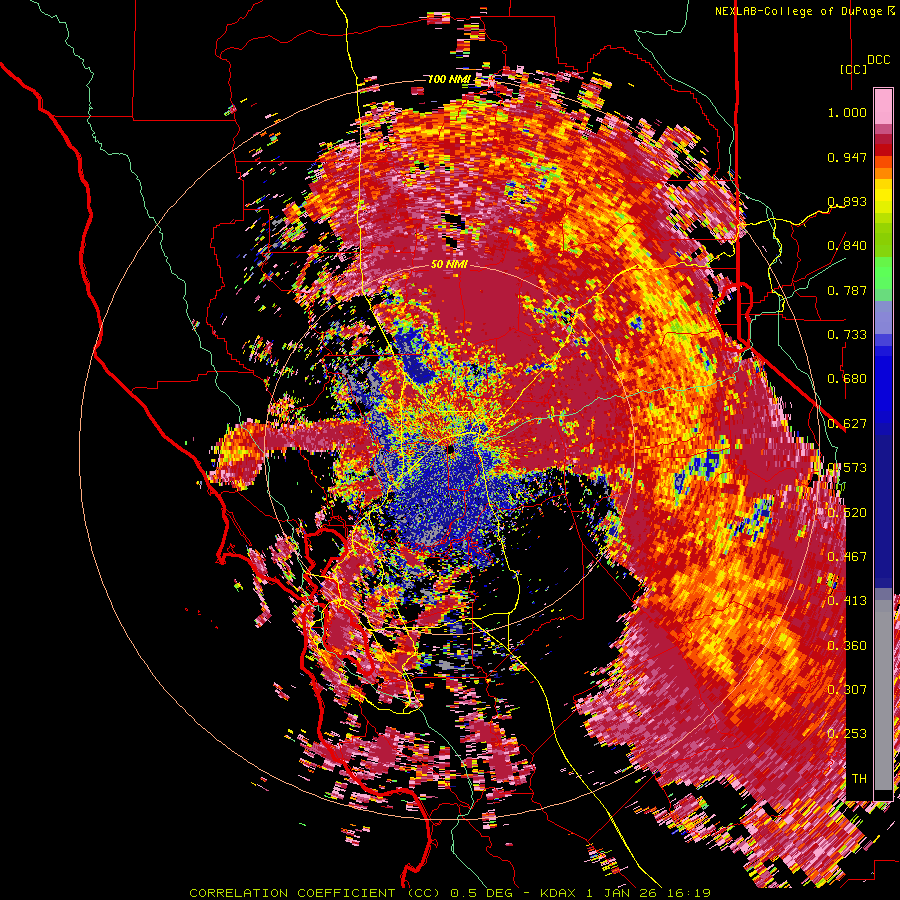The height and width of the screenshot is (900, 900).
Task: Click the black radar site dot at the map center
Action: coord(451,449)
